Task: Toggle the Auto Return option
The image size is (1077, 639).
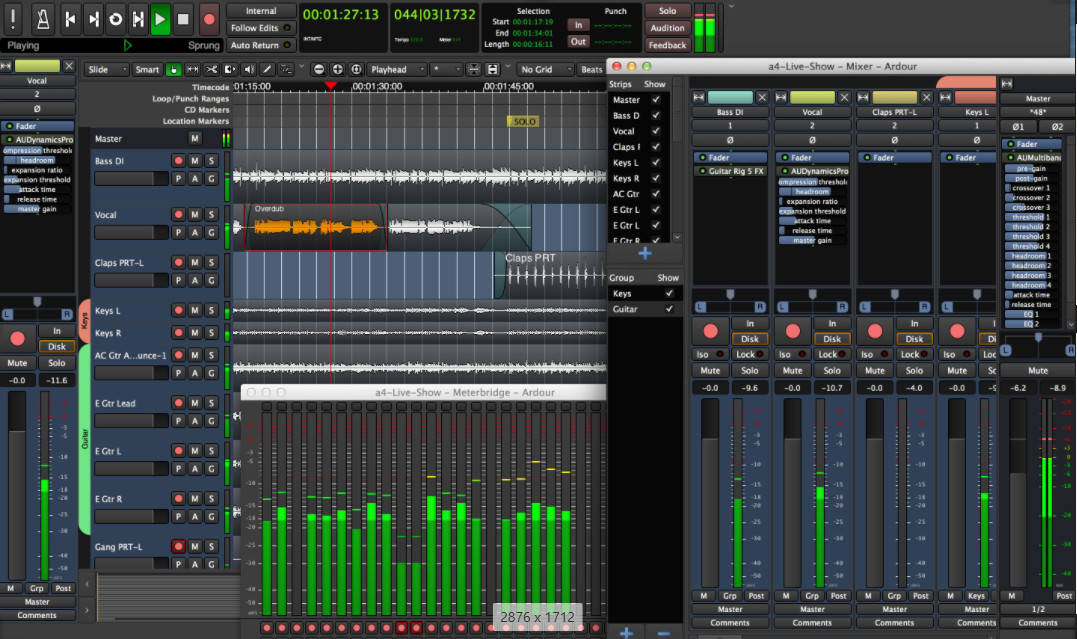Action: pos(261,45)
